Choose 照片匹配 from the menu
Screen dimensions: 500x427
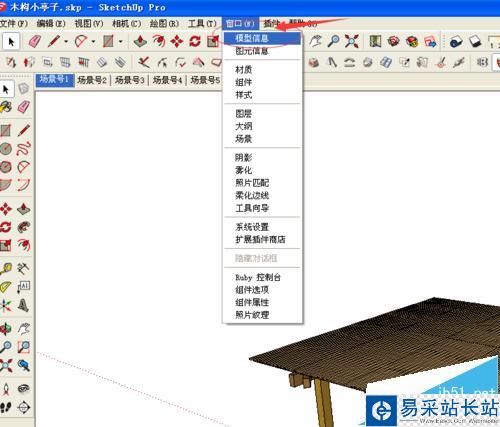262,183
